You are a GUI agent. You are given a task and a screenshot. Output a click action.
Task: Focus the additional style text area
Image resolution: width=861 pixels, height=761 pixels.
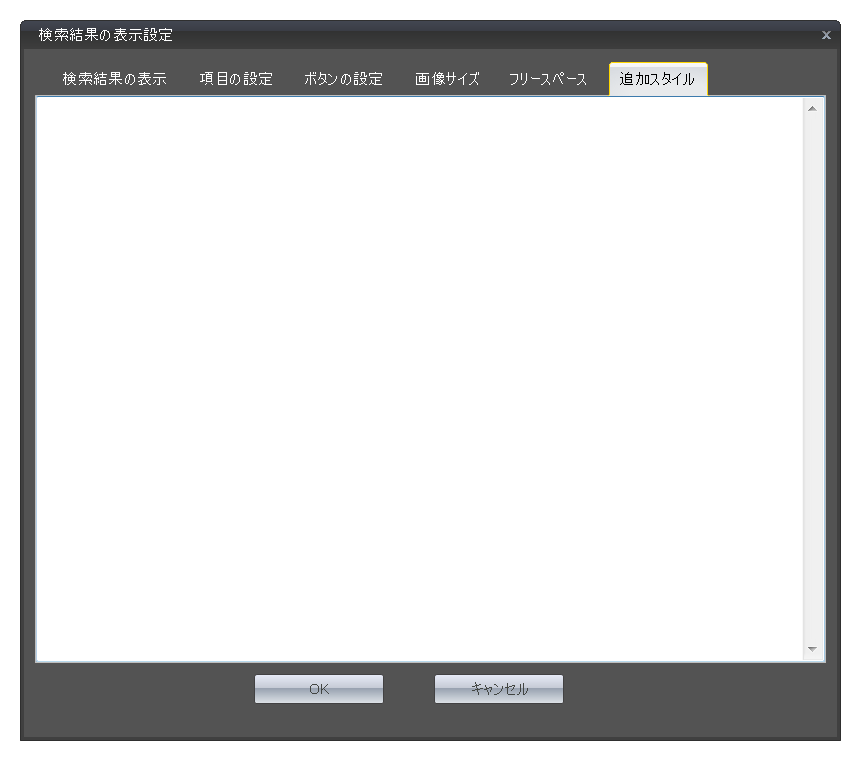click(x=420, y=380)
